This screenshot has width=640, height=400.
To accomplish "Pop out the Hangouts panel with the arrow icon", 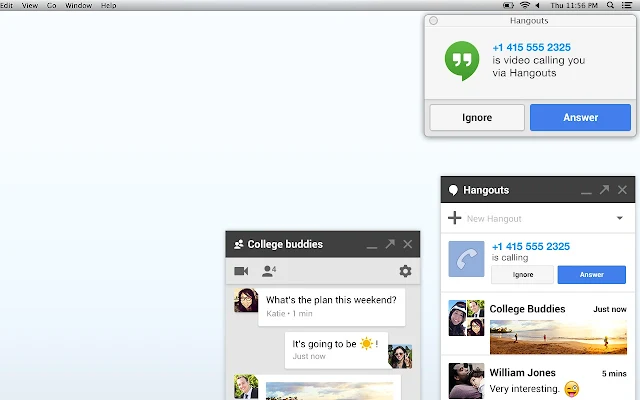I will (604, 189).
